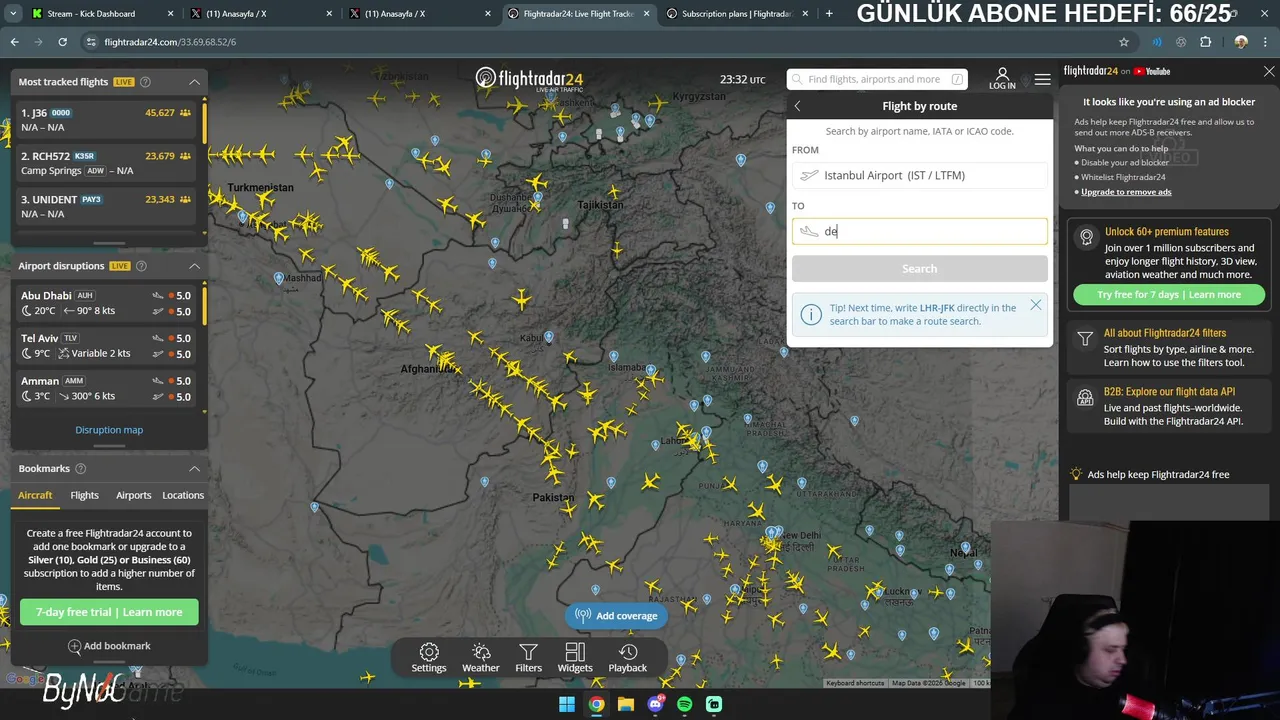Open the Disruption map link
1280x720 pixels.
coord(109,430)
